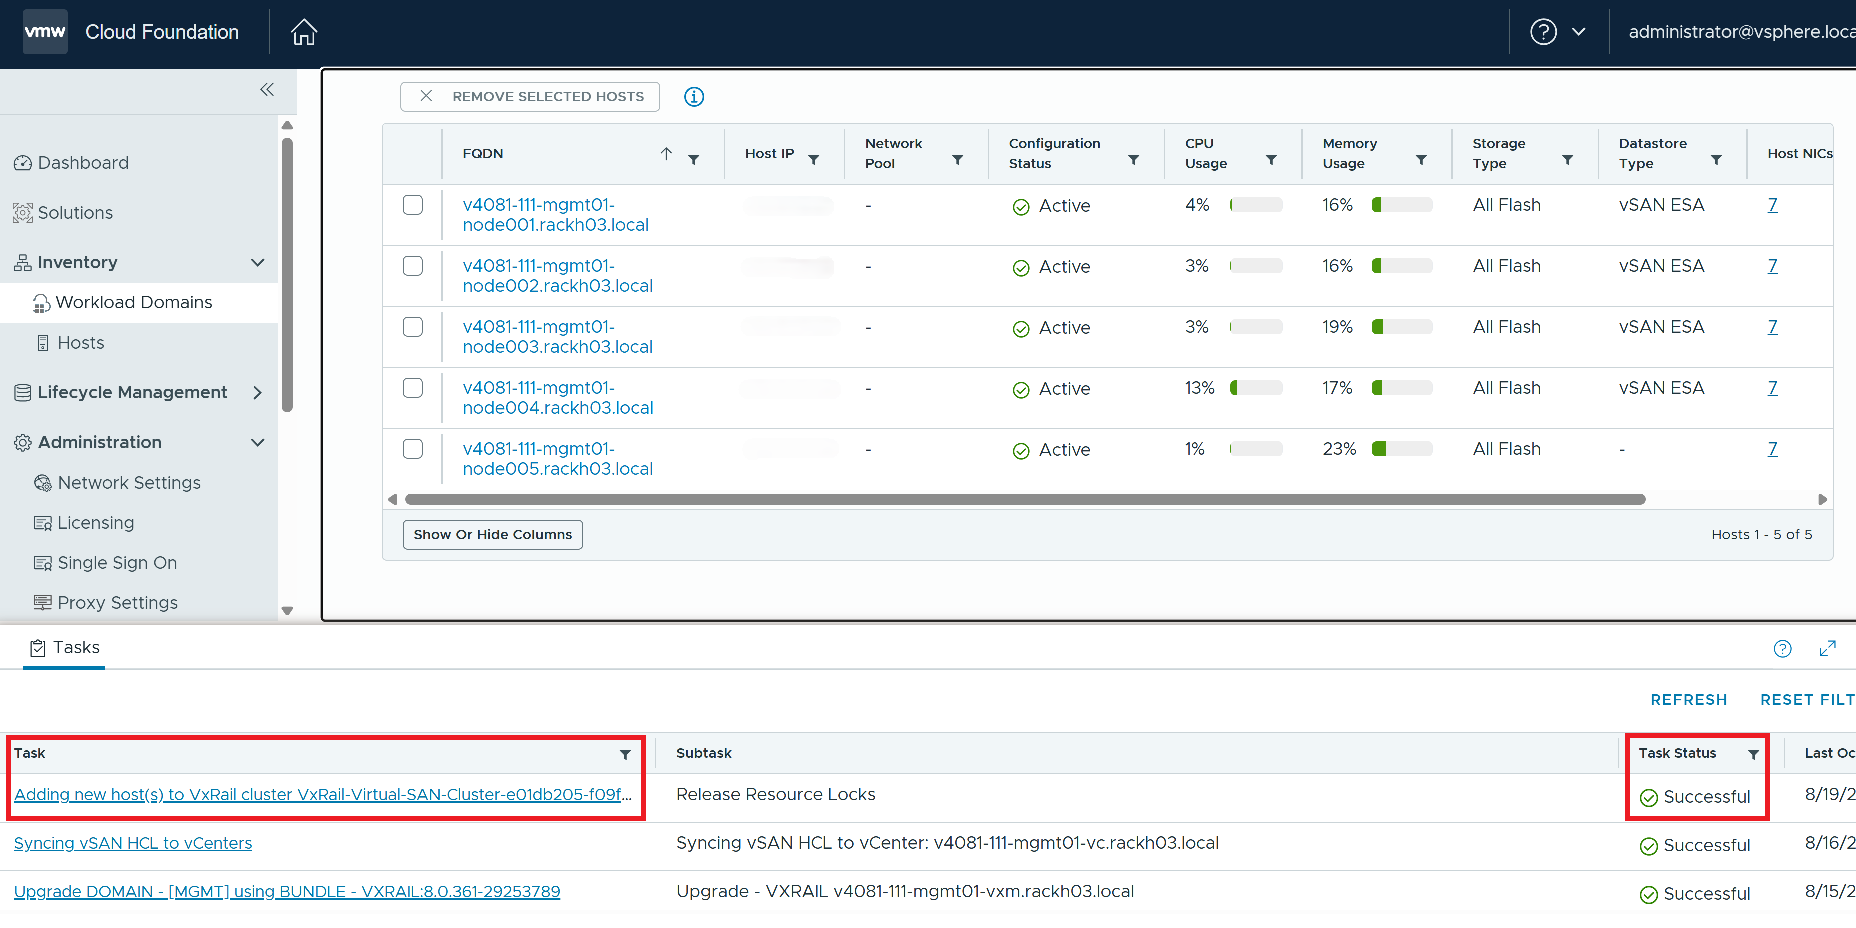The image size is (1856, 928).
Task: Tick the checkbox for node005 host row
Action: (x=412, y=448)
